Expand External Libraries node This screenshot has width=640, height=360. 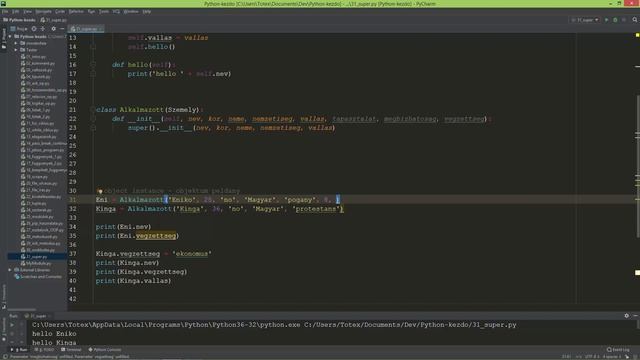coord(10,270)
